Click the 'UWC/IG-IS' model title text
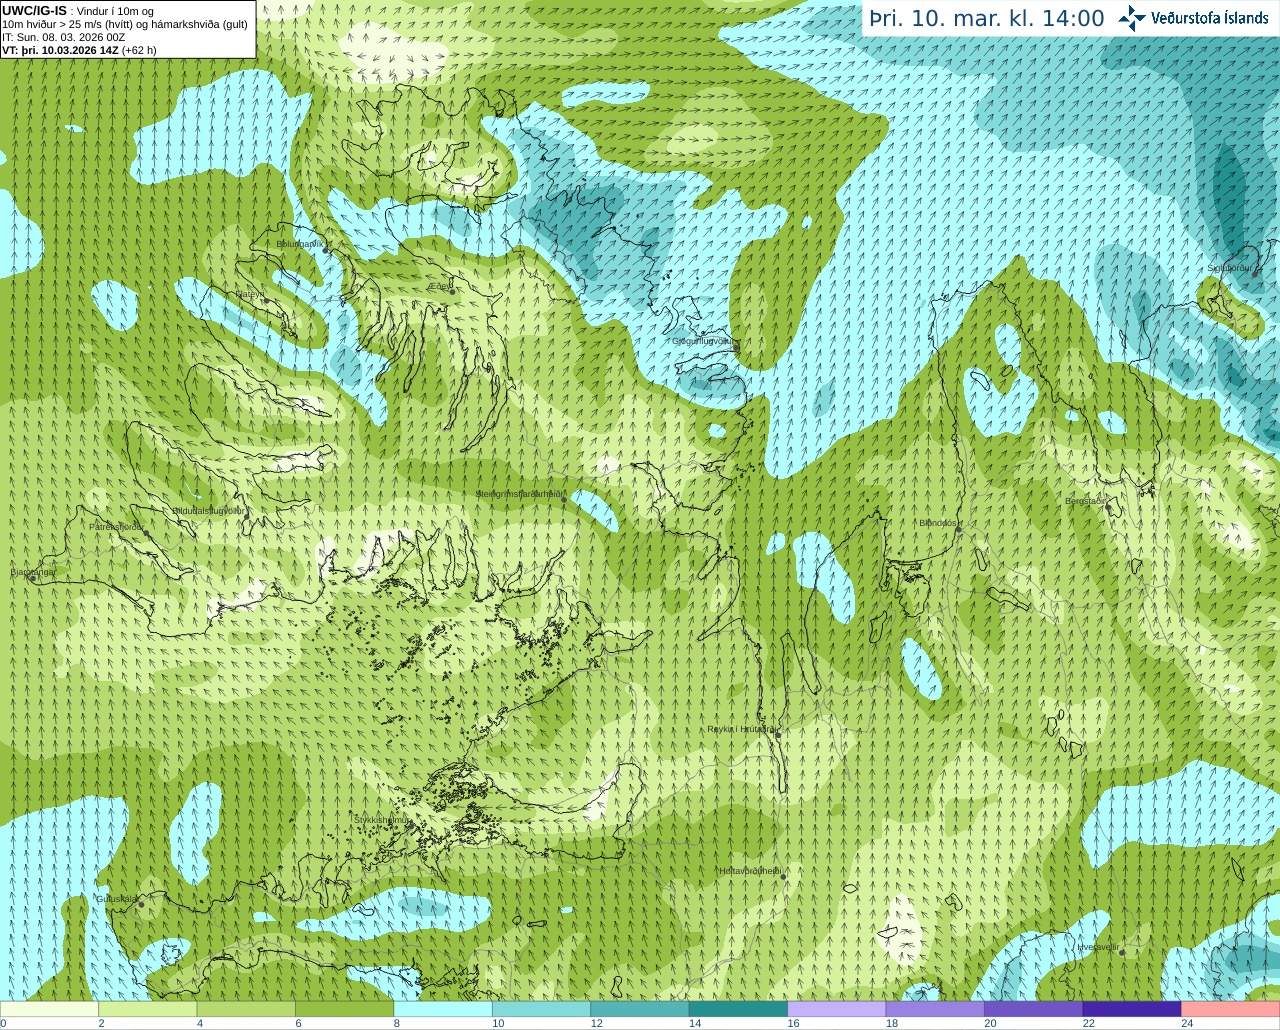The height and width of the screenshot is (1030, 1280). pos(35,11)
